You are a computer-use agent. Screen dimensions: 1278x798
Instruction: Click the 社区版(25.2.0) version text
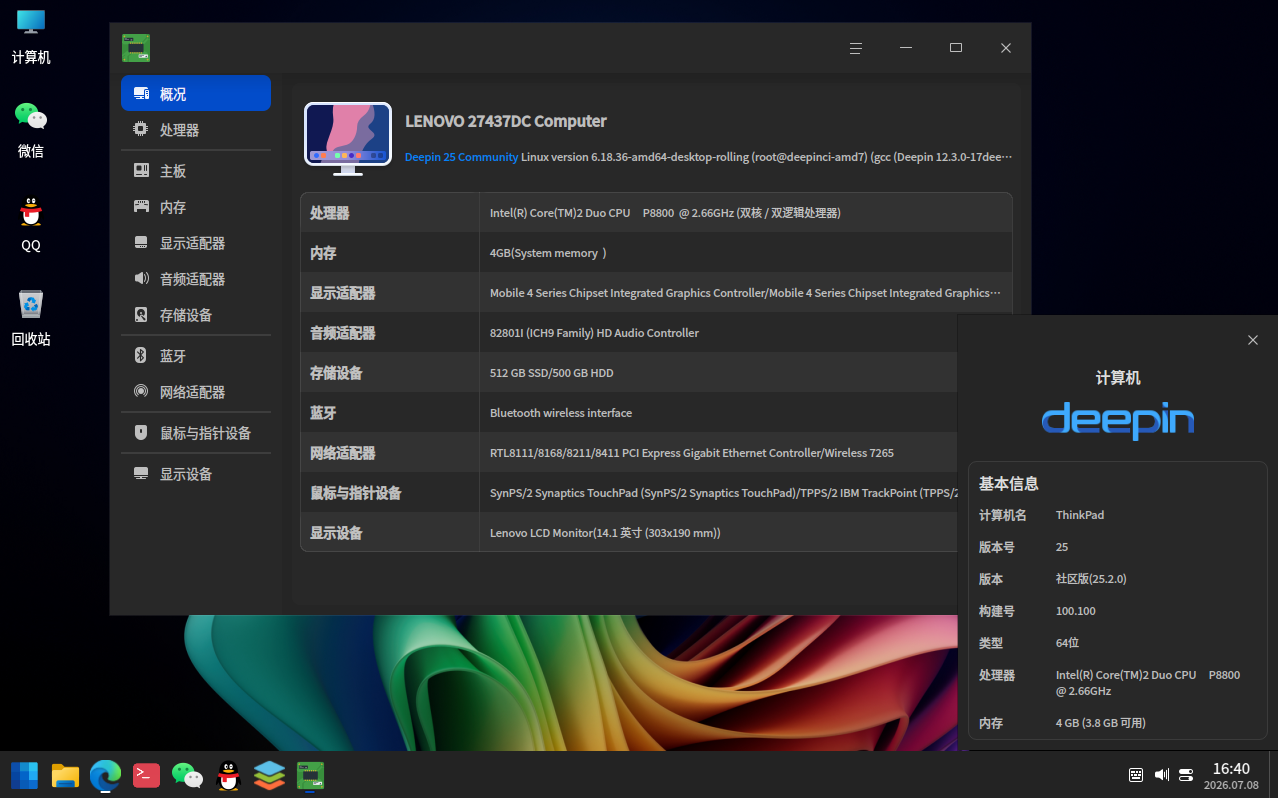pos(1091,579)
